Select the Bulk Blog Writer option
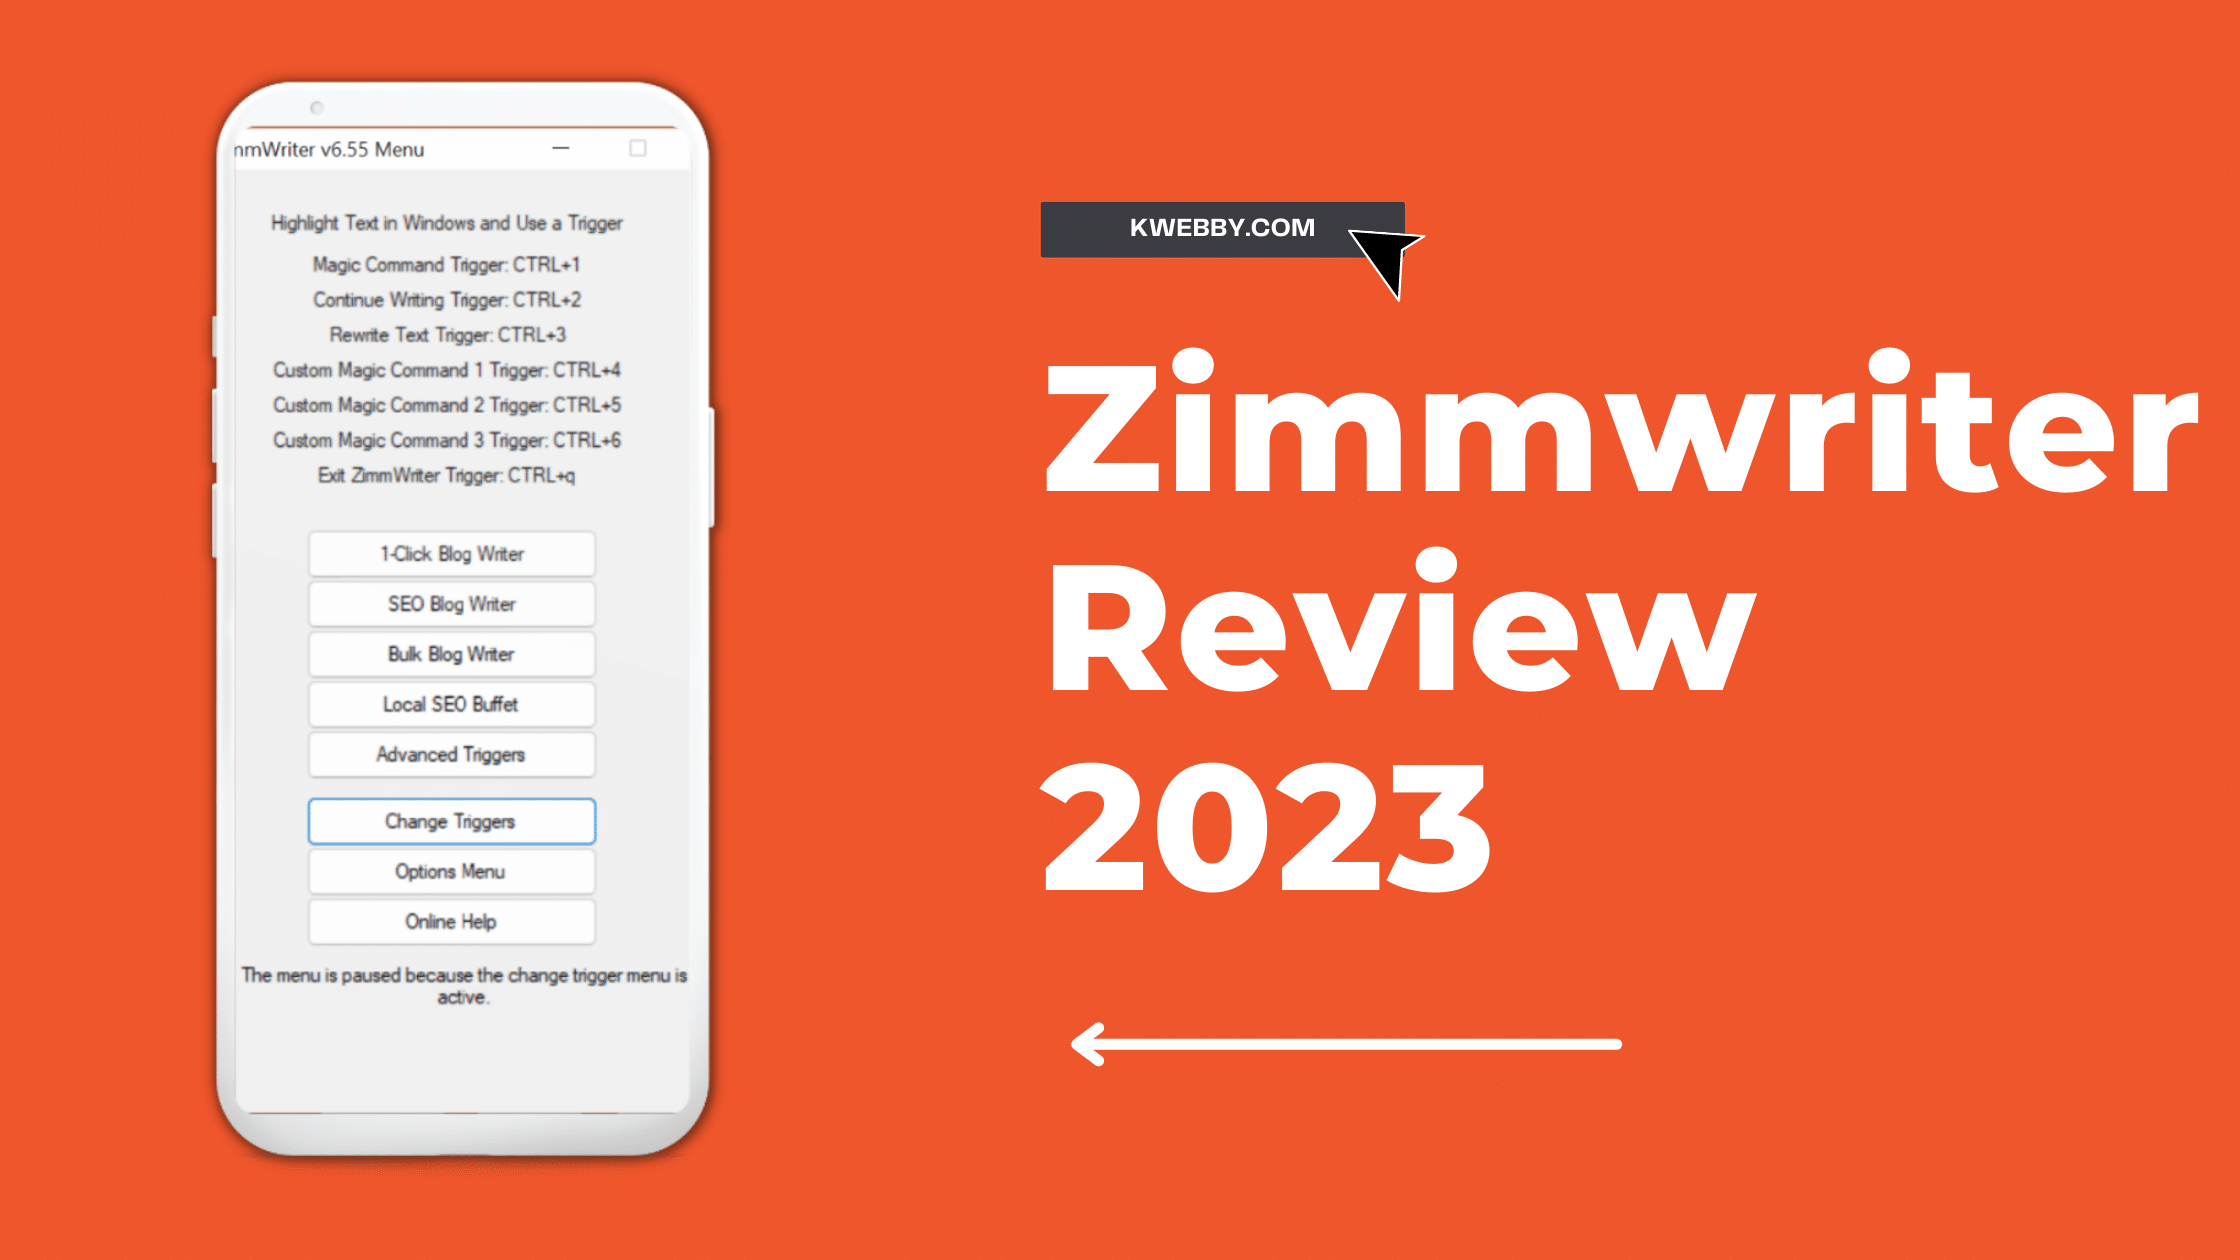 (x=449, y=654)
